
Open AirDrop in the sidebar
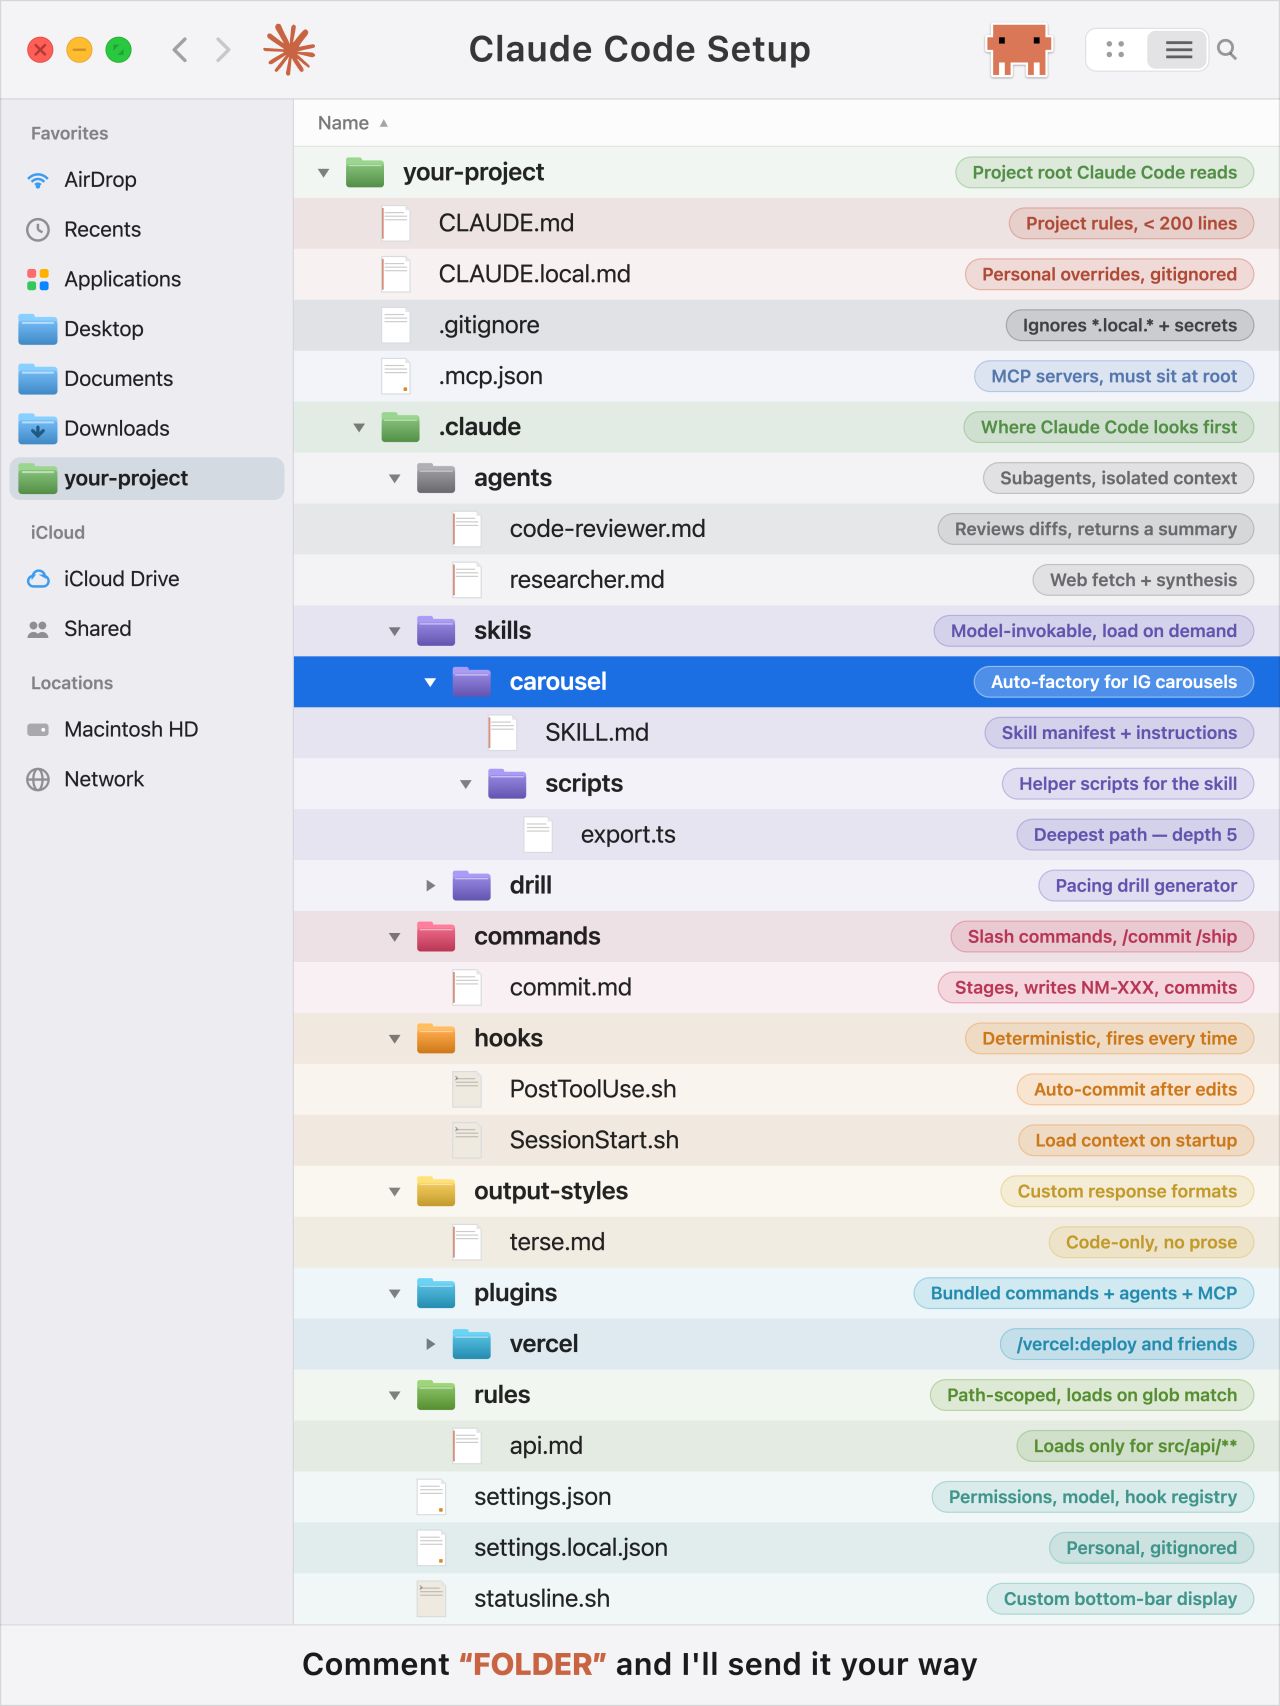point(146,180)
